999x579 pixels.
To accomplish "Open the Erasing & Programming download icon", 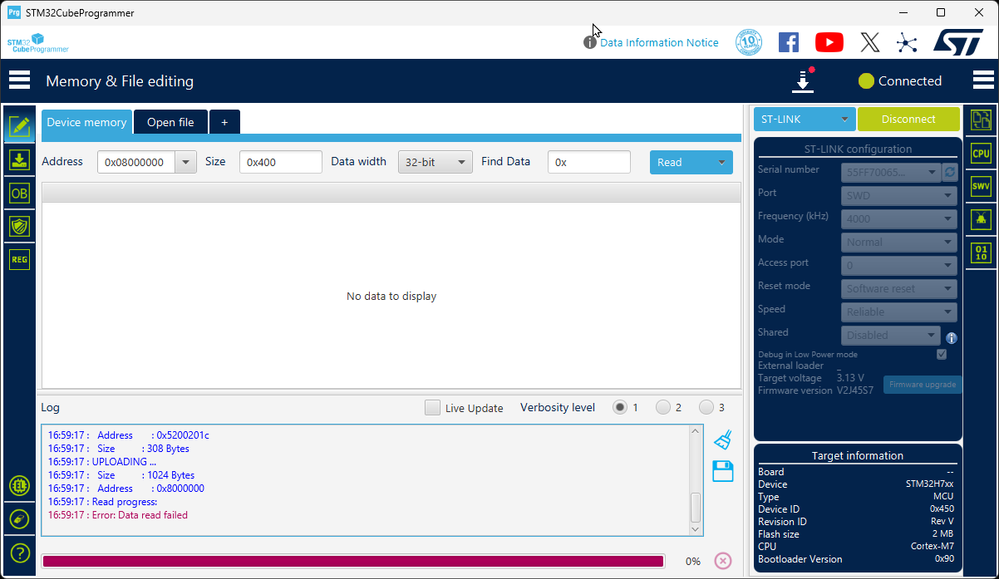I will 19,160.
